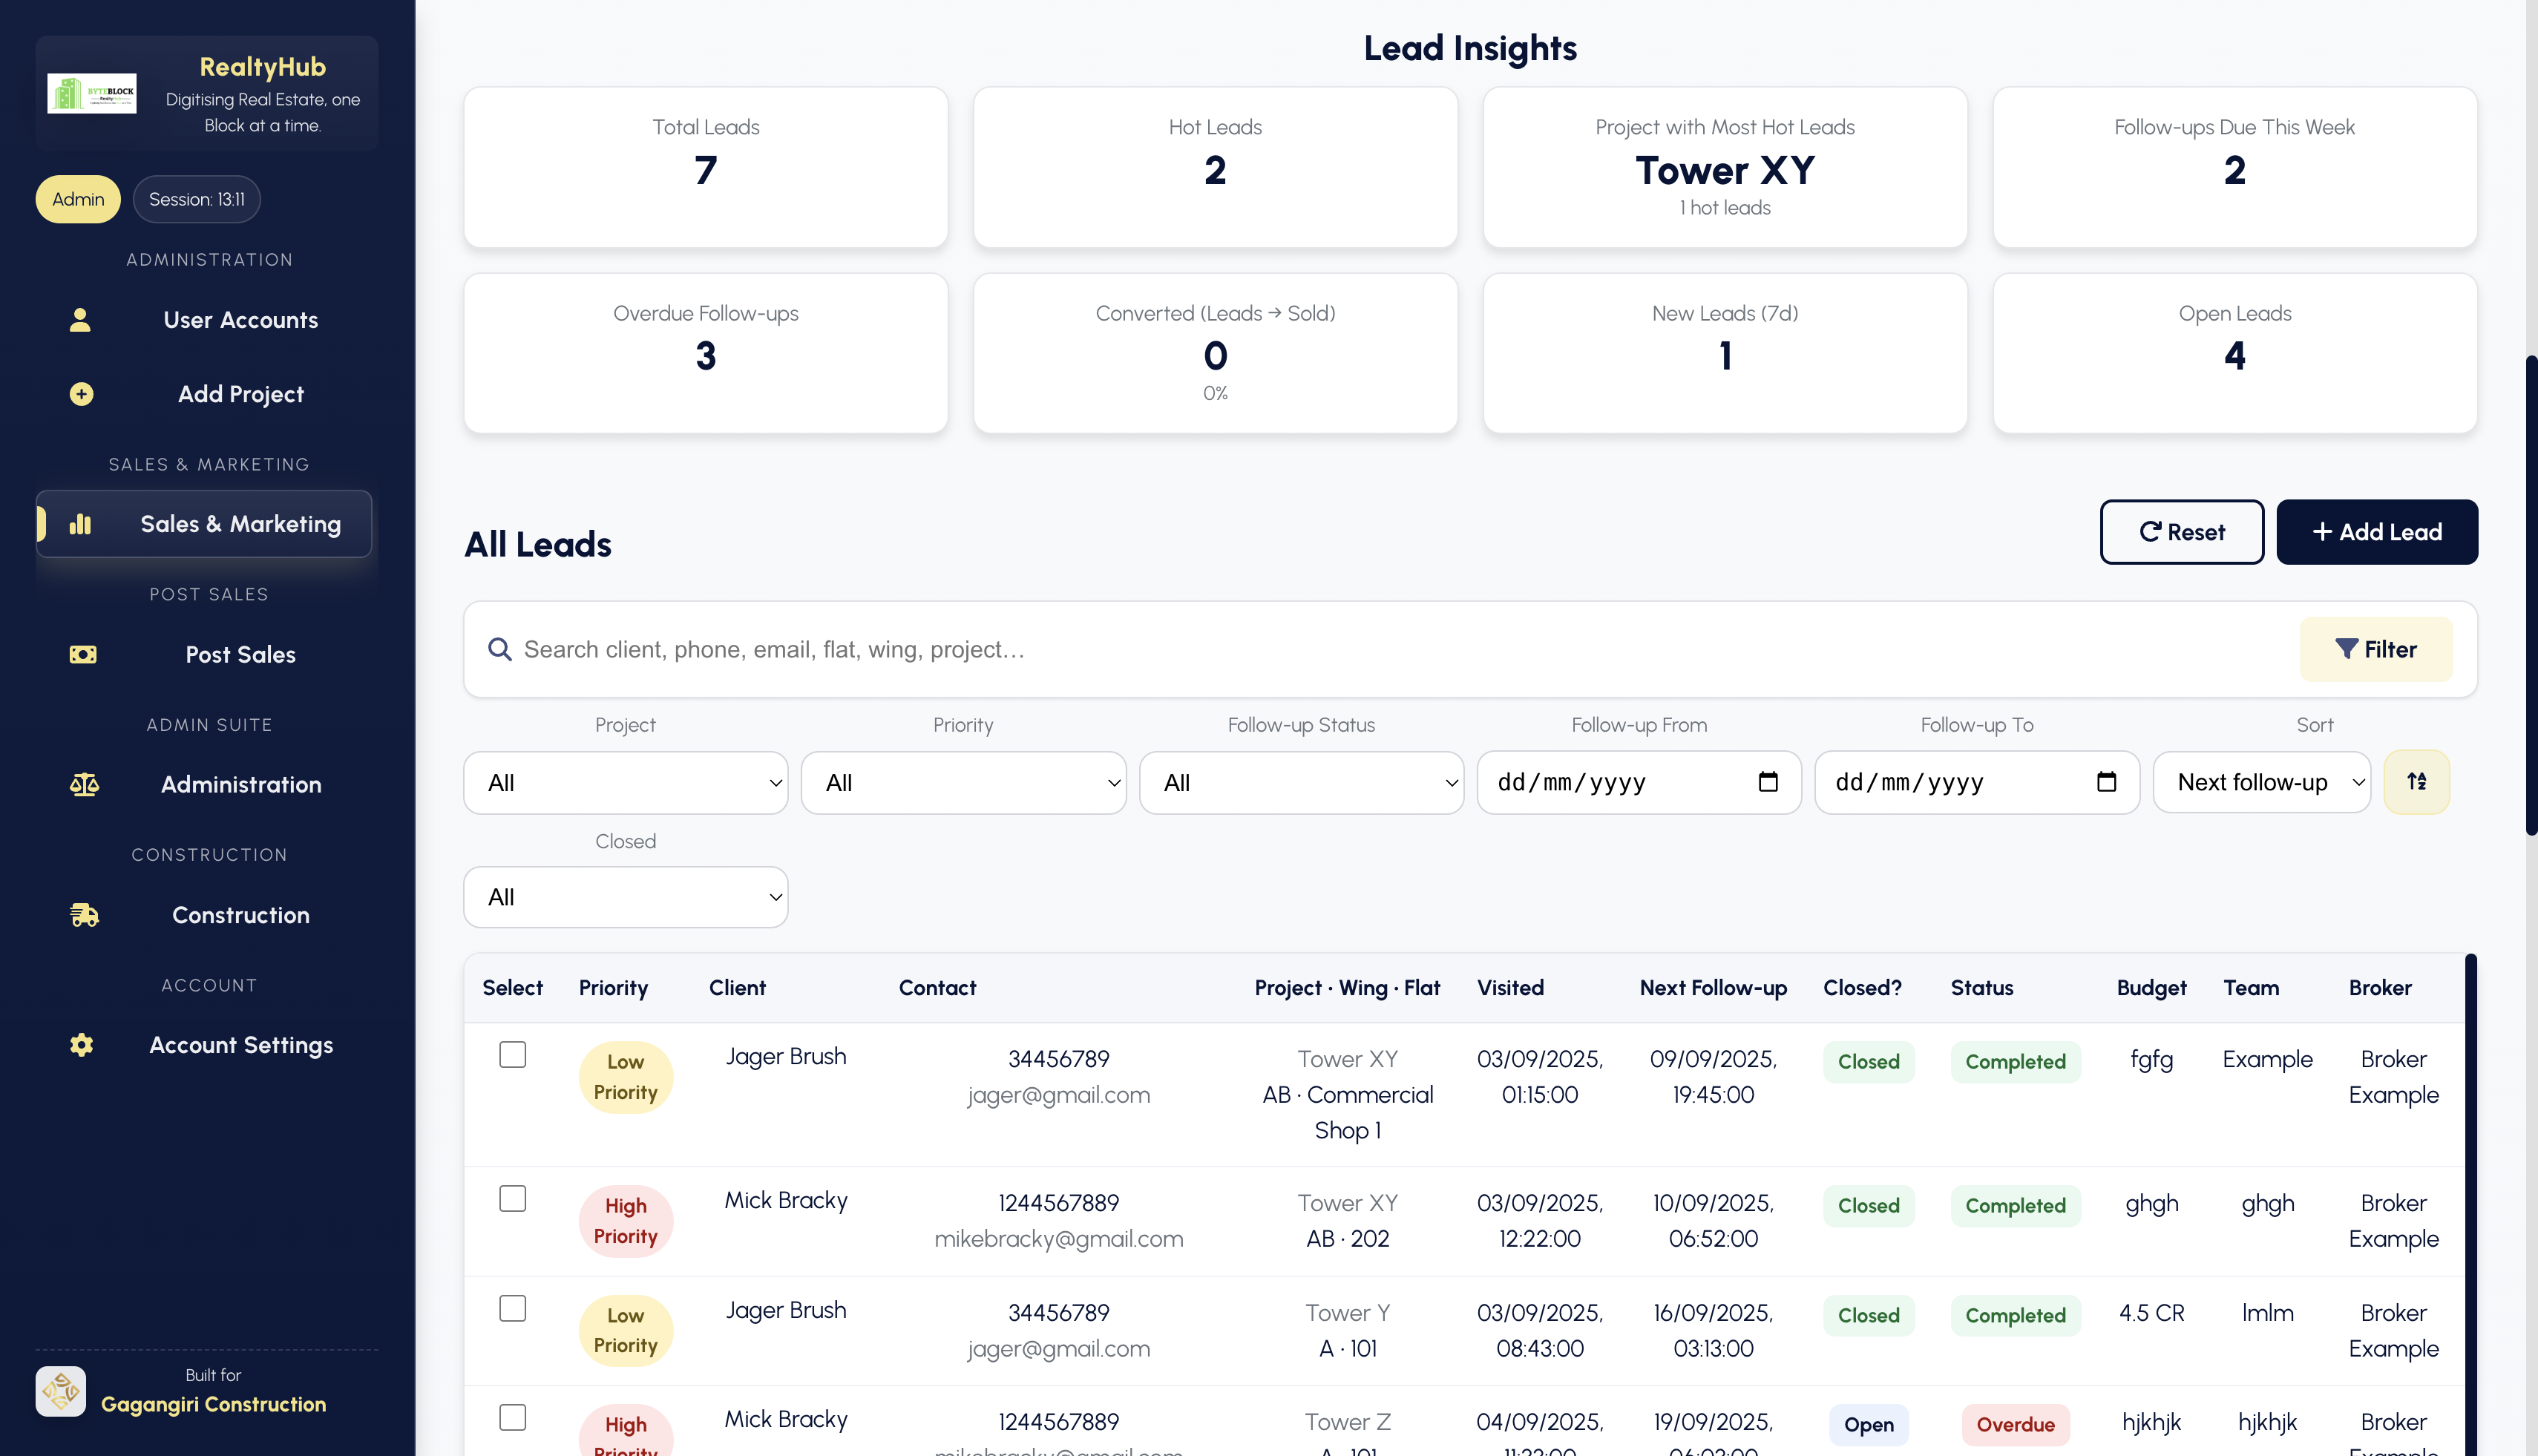Select the Post Sales menu item
The height and width of the screenshot is (1456, 2538).
pos(240,654)
